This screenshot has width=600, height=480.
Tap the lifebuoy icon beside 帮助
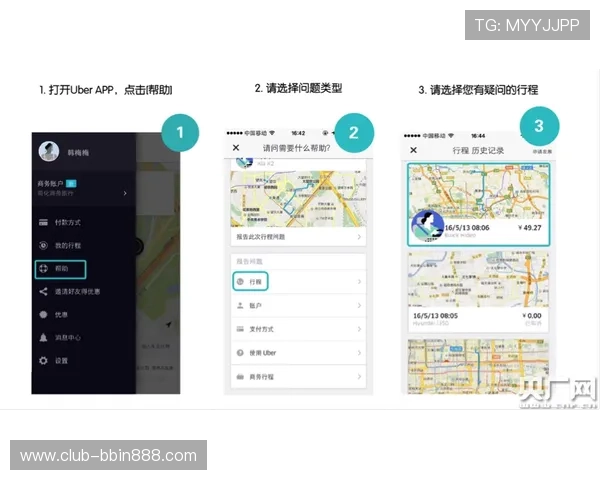click(x=44, y=268)
